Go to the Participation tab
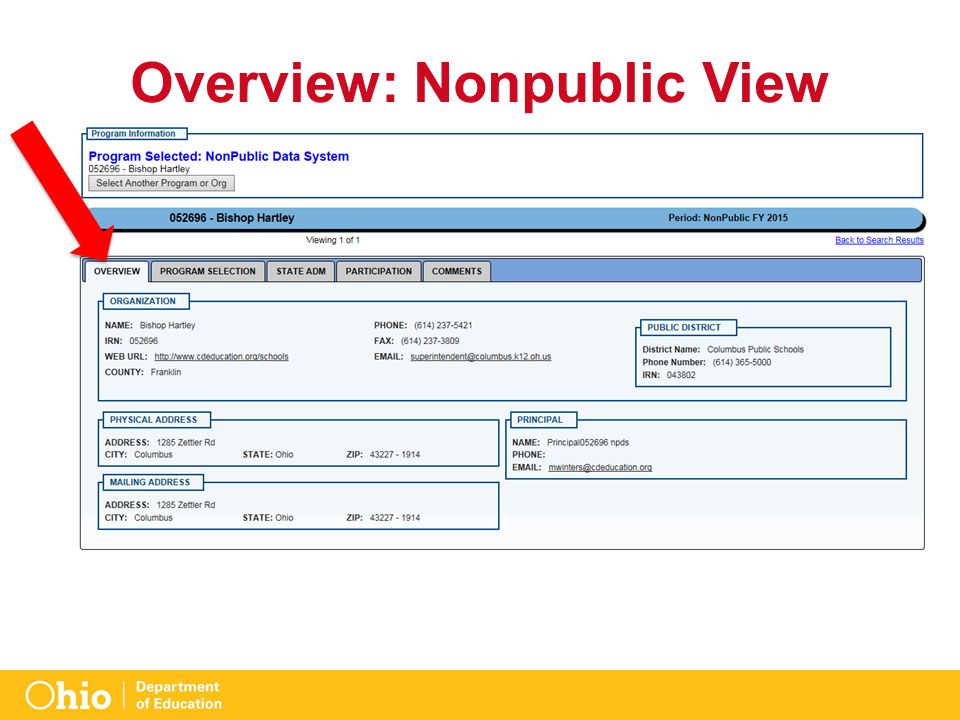The image size is (960, 720). pyautogui.click(x=378, y=271)
